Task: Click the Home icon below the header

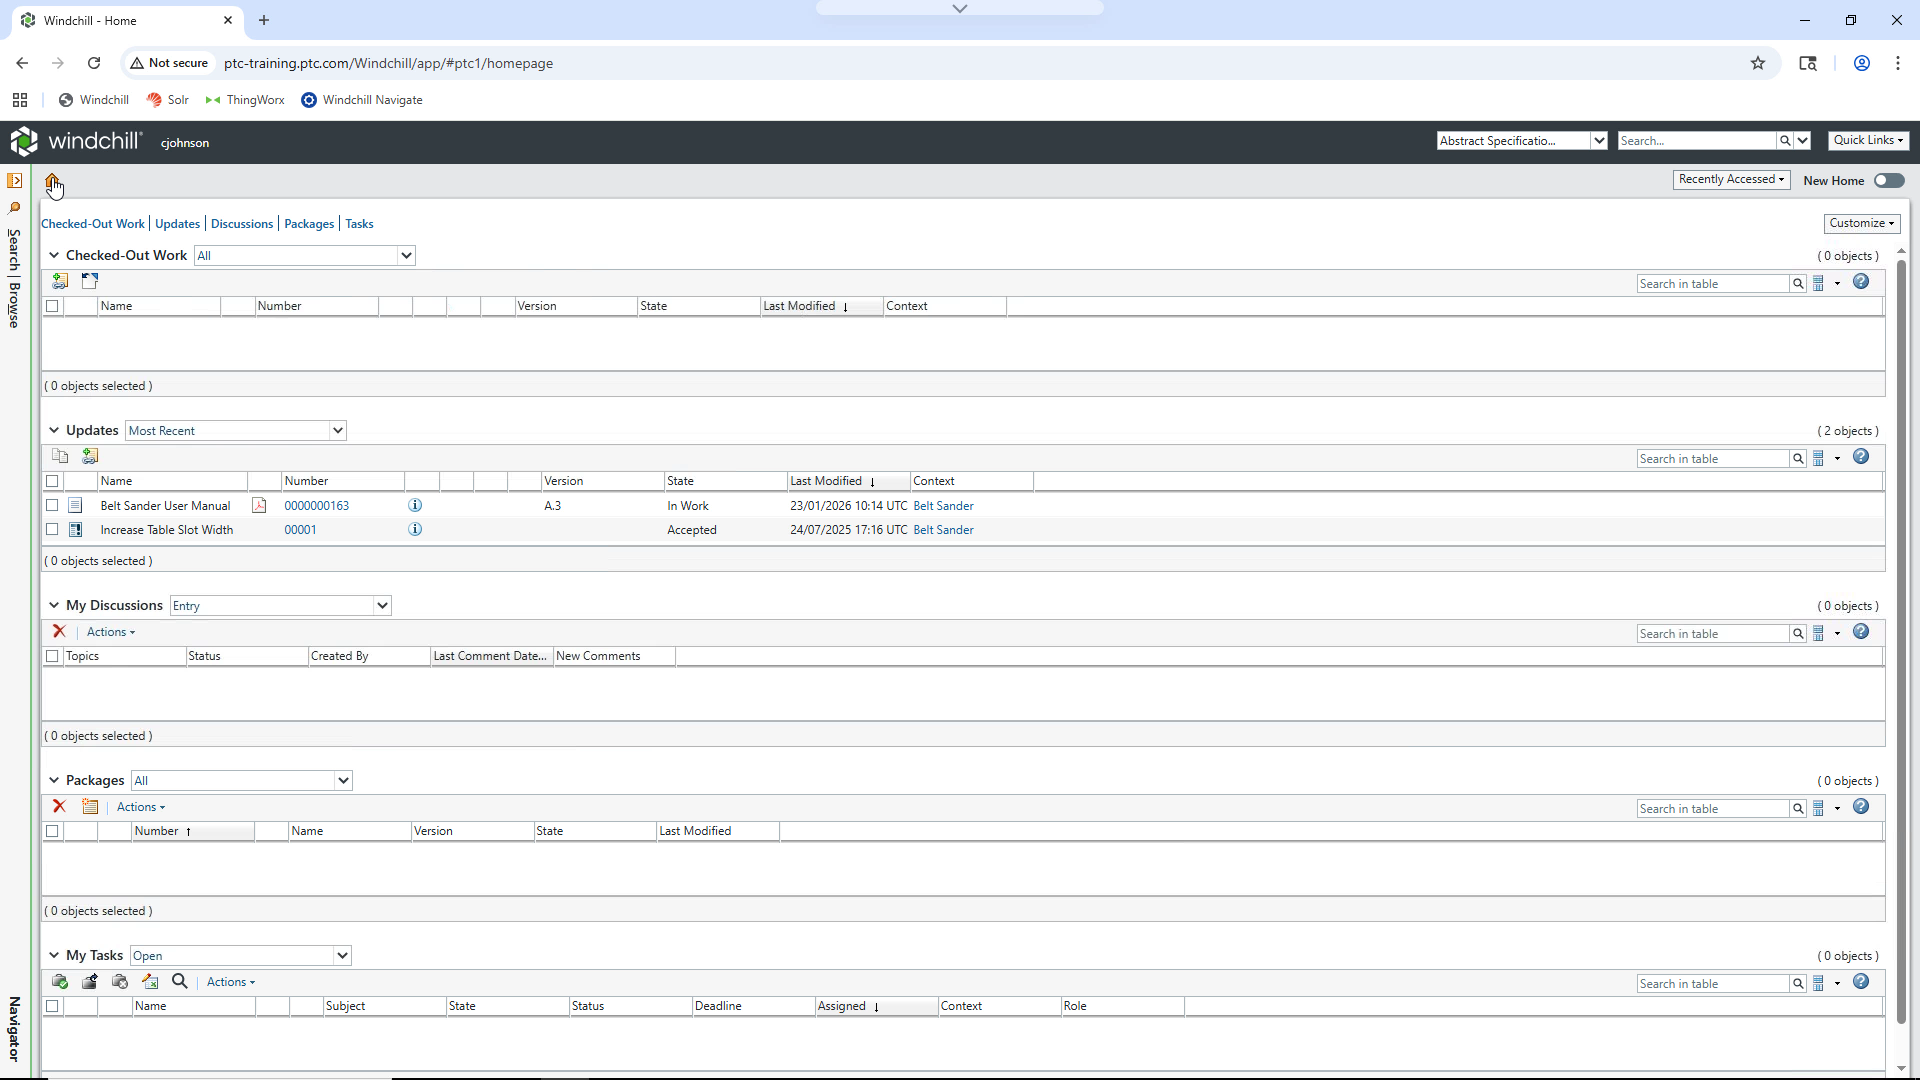Action: (x=52, y=181)
